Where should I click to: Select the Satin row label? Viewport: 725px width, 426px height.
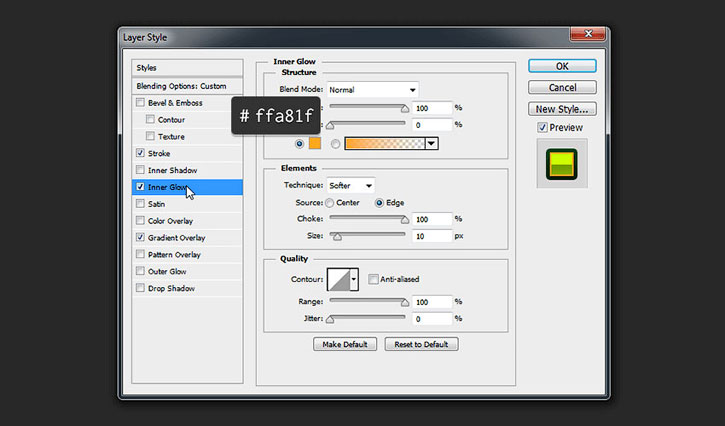coord(156,204)
